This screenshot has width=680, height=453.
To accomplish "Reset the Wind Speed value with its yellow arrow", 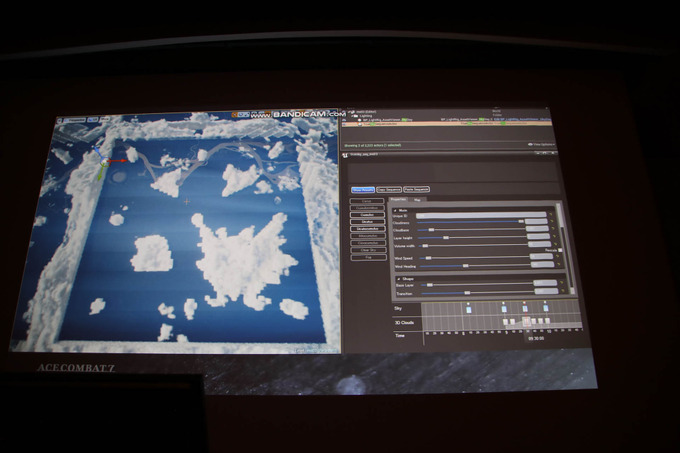I will 557,257.
